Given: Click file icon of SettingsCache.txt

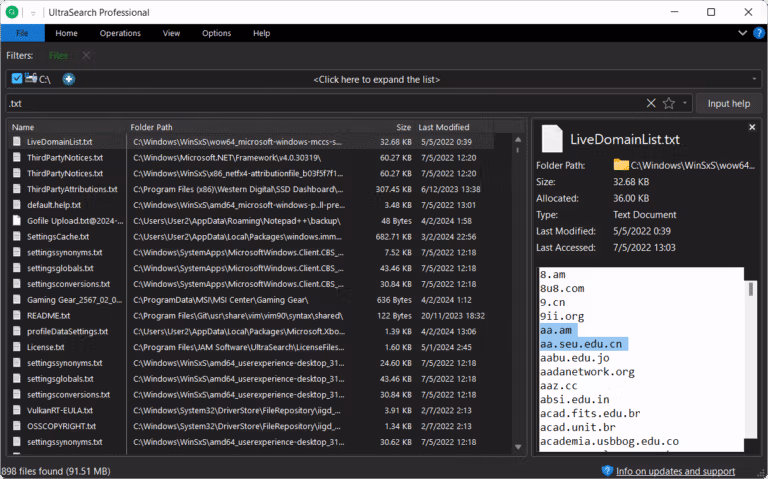Looking at the screenshot, I should click(x=17, y=237).
